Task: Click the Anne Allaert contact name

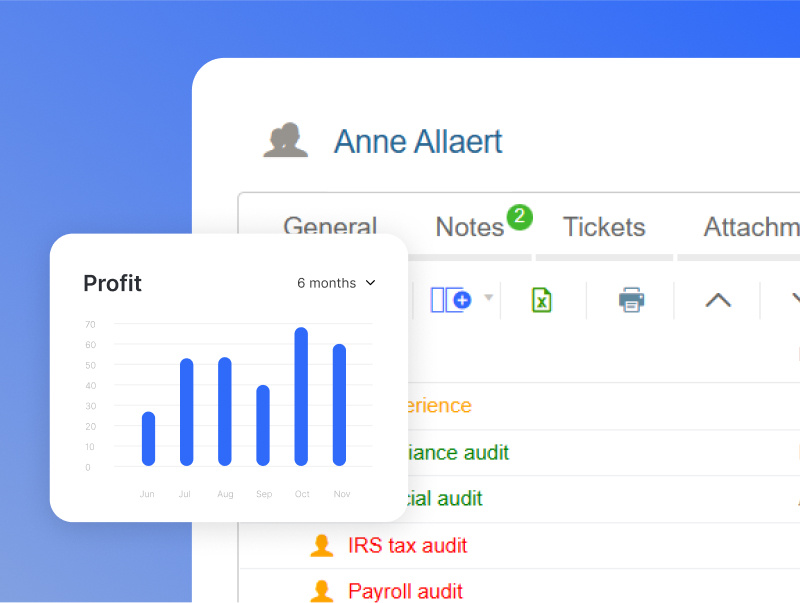Action: point(418,141)
